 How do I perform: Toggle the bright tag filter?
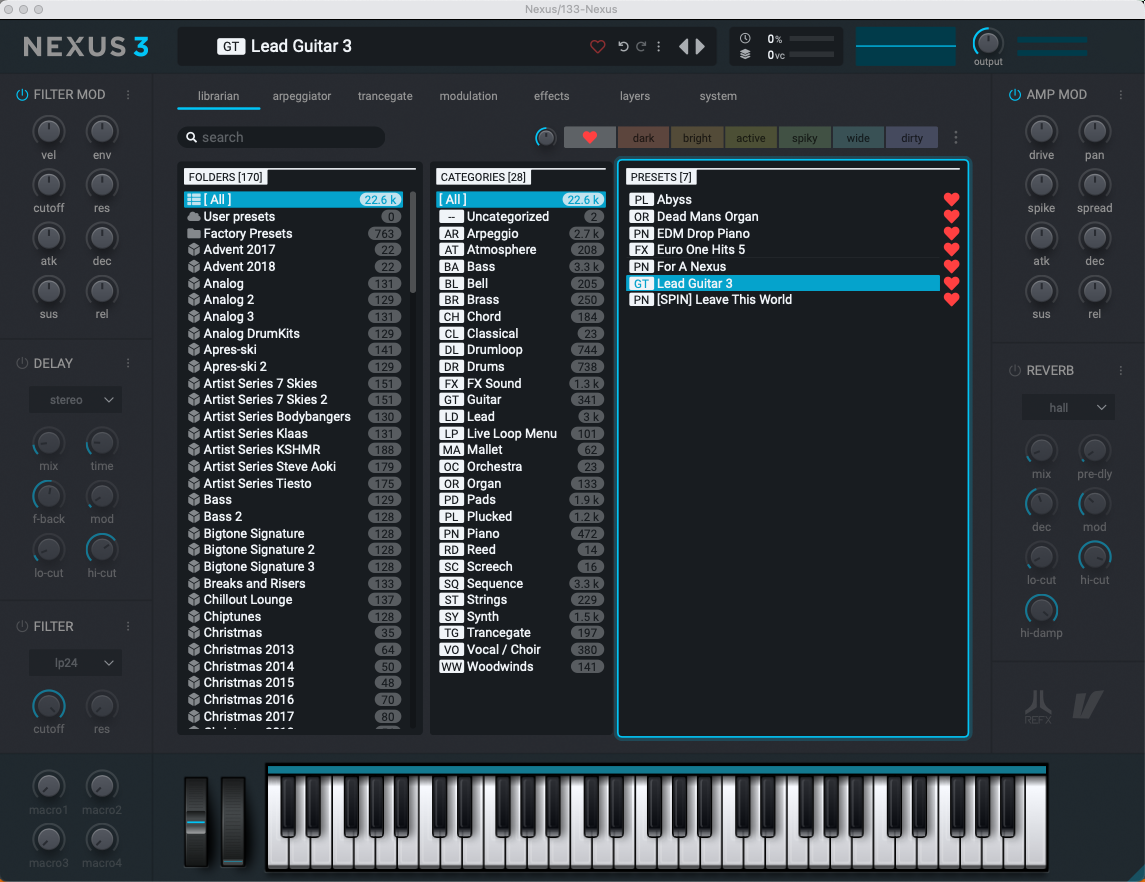click(x=697, y=138)
